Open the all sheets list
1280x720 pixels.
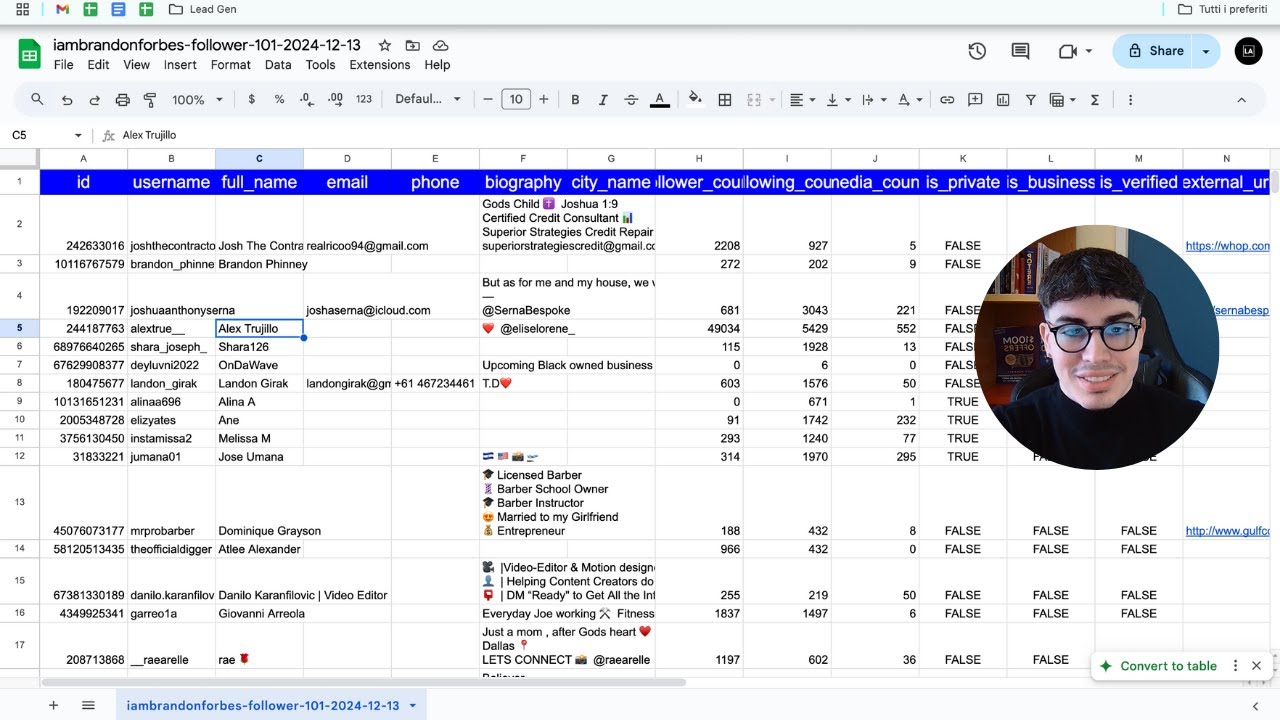click(x=88, y=705)
